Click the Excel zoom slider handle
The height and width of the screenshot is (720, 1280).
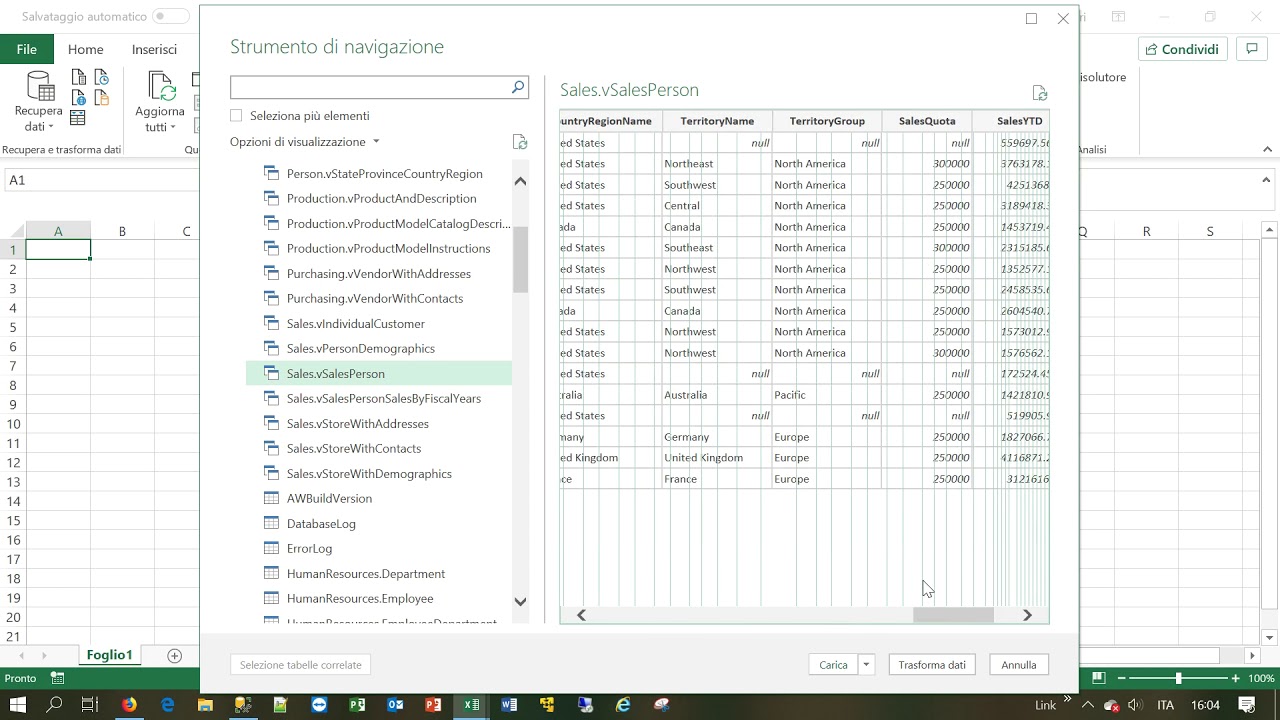pos(1178,679)
